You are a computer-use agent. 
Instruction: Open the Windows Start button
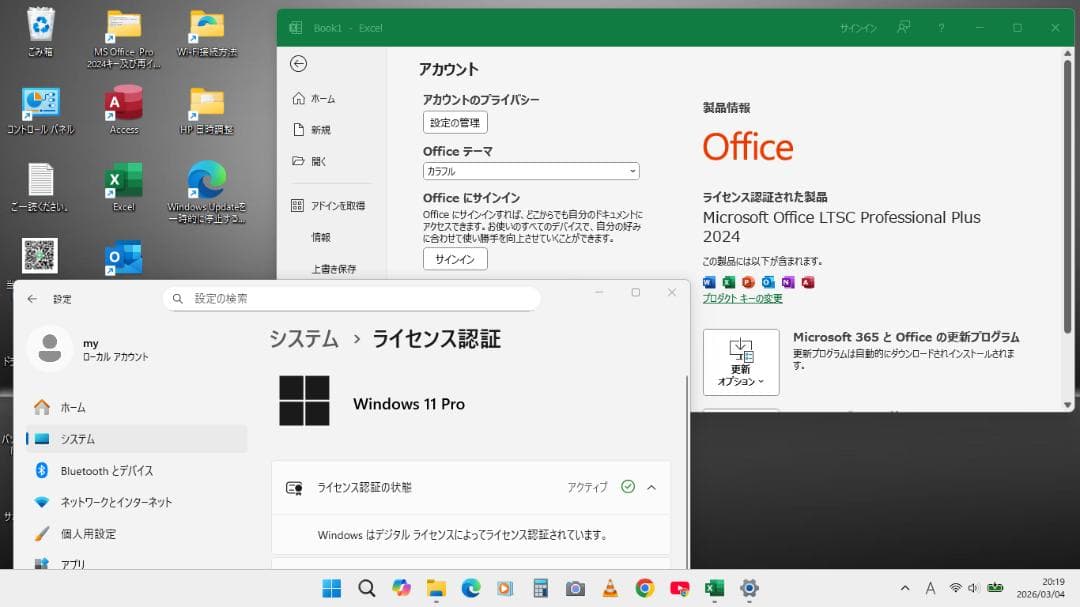(x=332, y=588)
